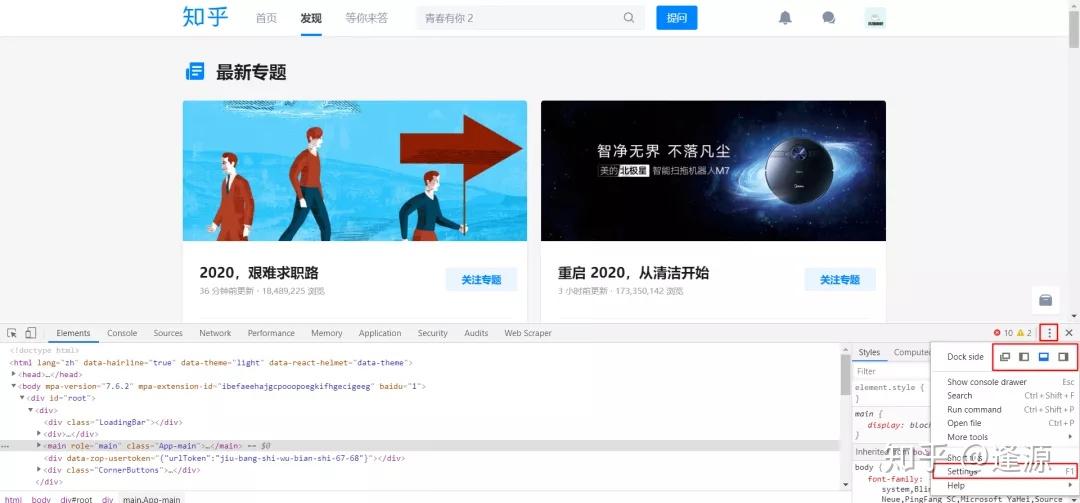
Task: Open the red-arrow job hunting thumbnail
Action: [x=355, y=171]
